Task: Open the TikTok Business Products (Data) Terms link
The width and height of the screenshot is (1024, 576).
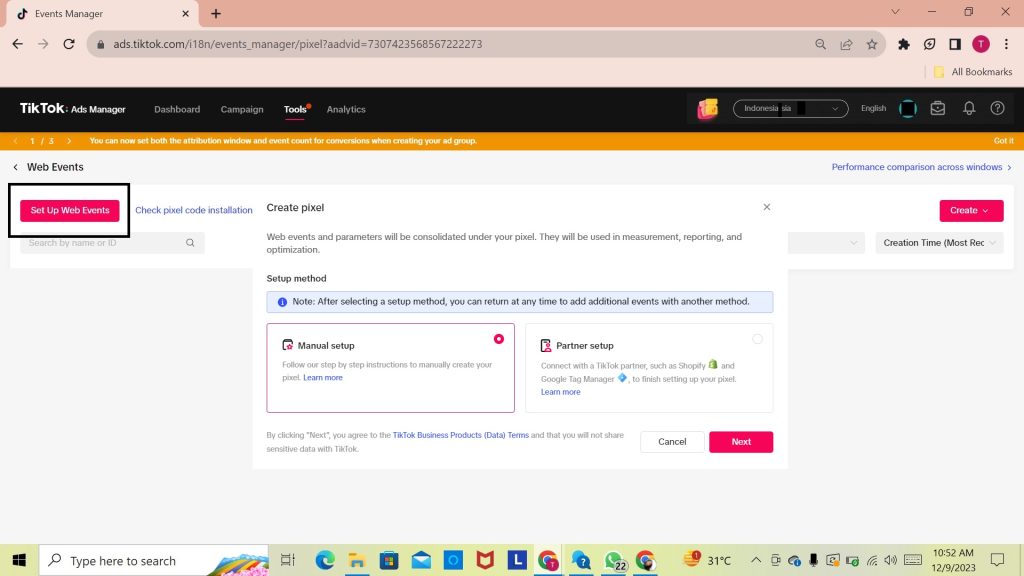Action: 460,435
